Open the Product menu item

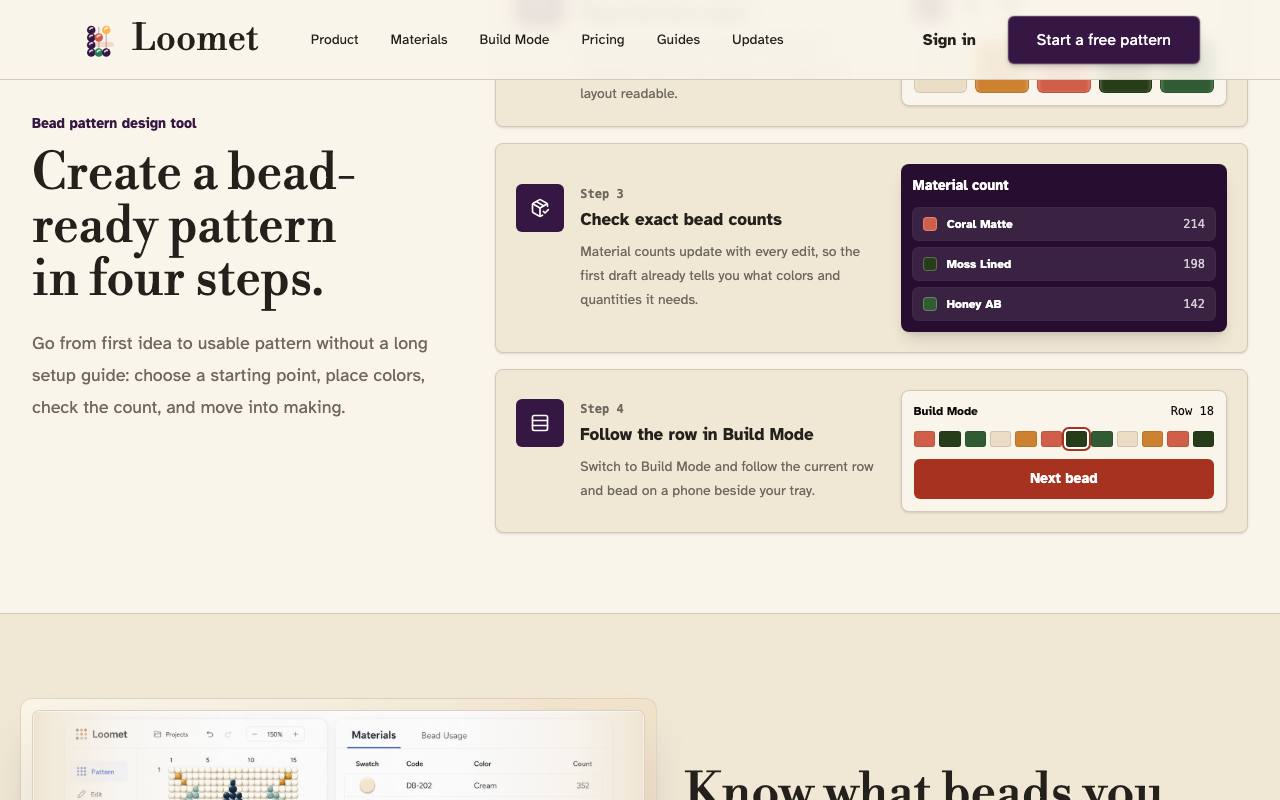click(334, 40)
